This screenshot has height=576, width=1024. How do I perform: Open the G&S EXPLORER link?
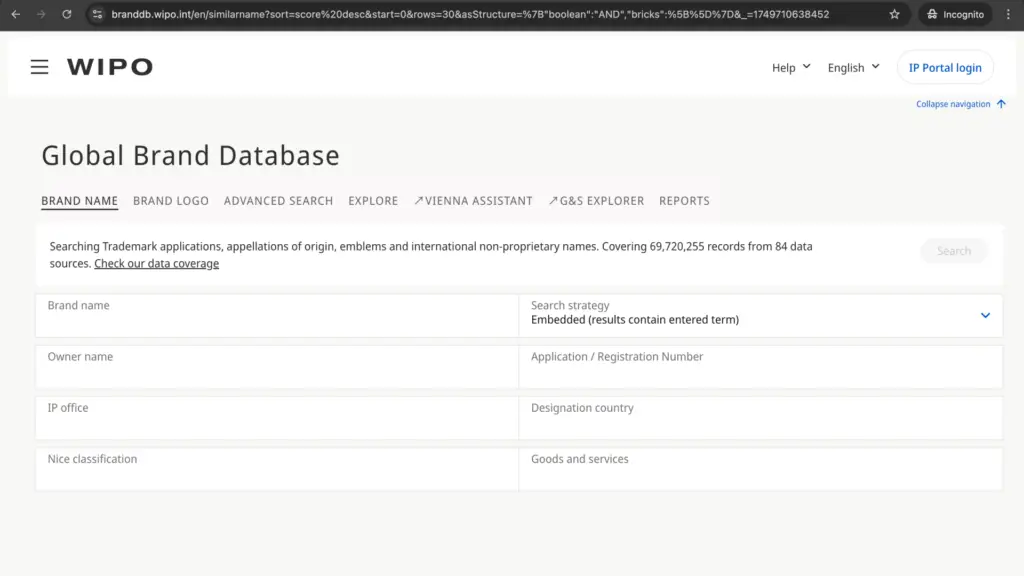tap(596, 201)
